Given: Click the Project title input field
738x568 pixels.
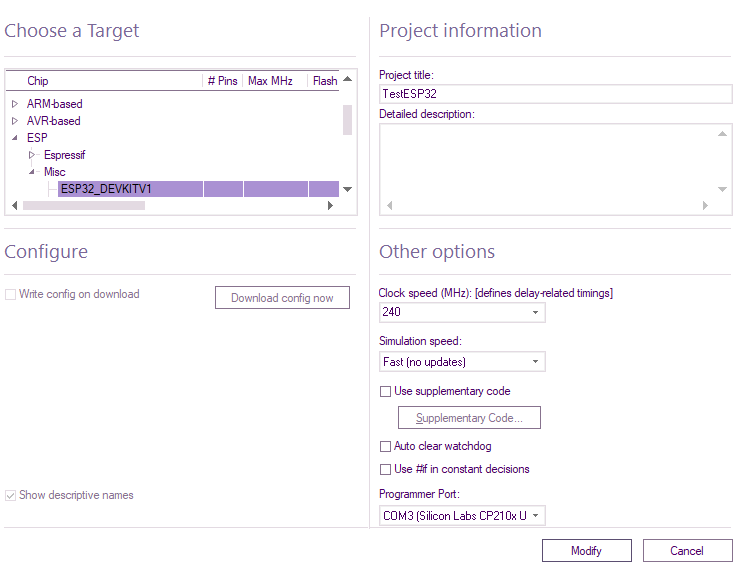Looking at the screenshot, I should click(x=555, y=94).
